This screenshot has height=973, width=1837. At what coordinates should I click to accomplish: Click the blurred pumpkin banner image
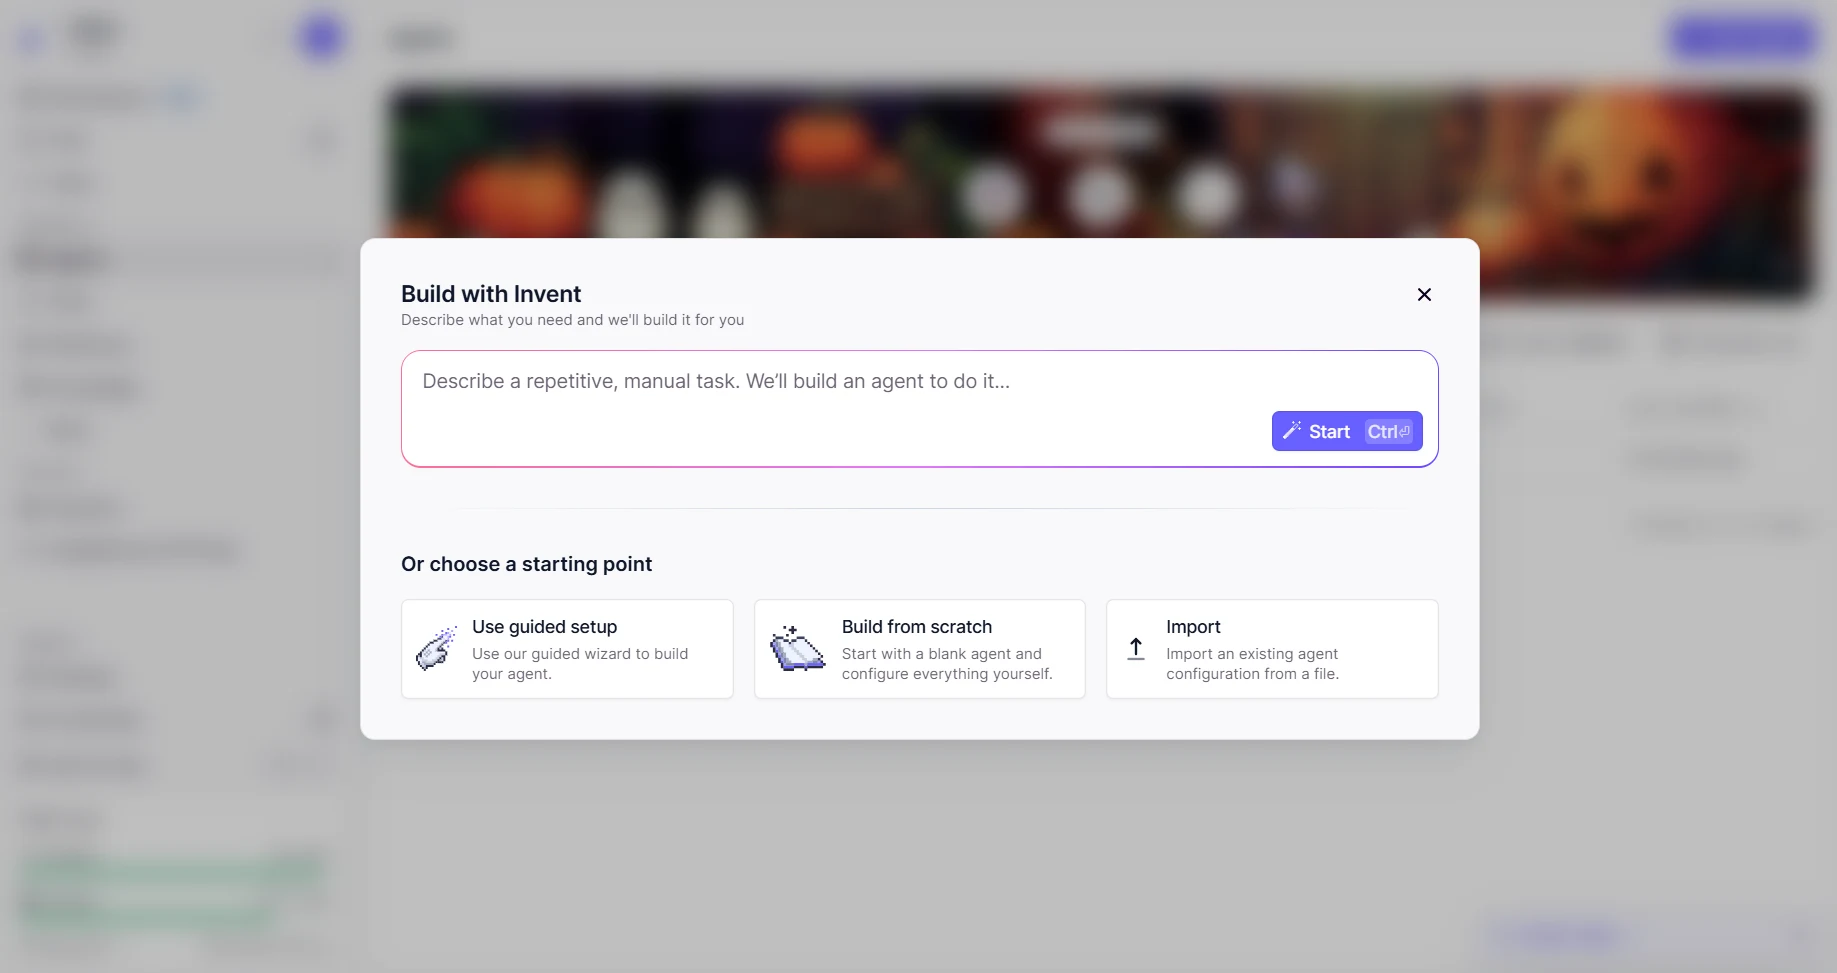pyautogui.click(x=1100, y=160)
